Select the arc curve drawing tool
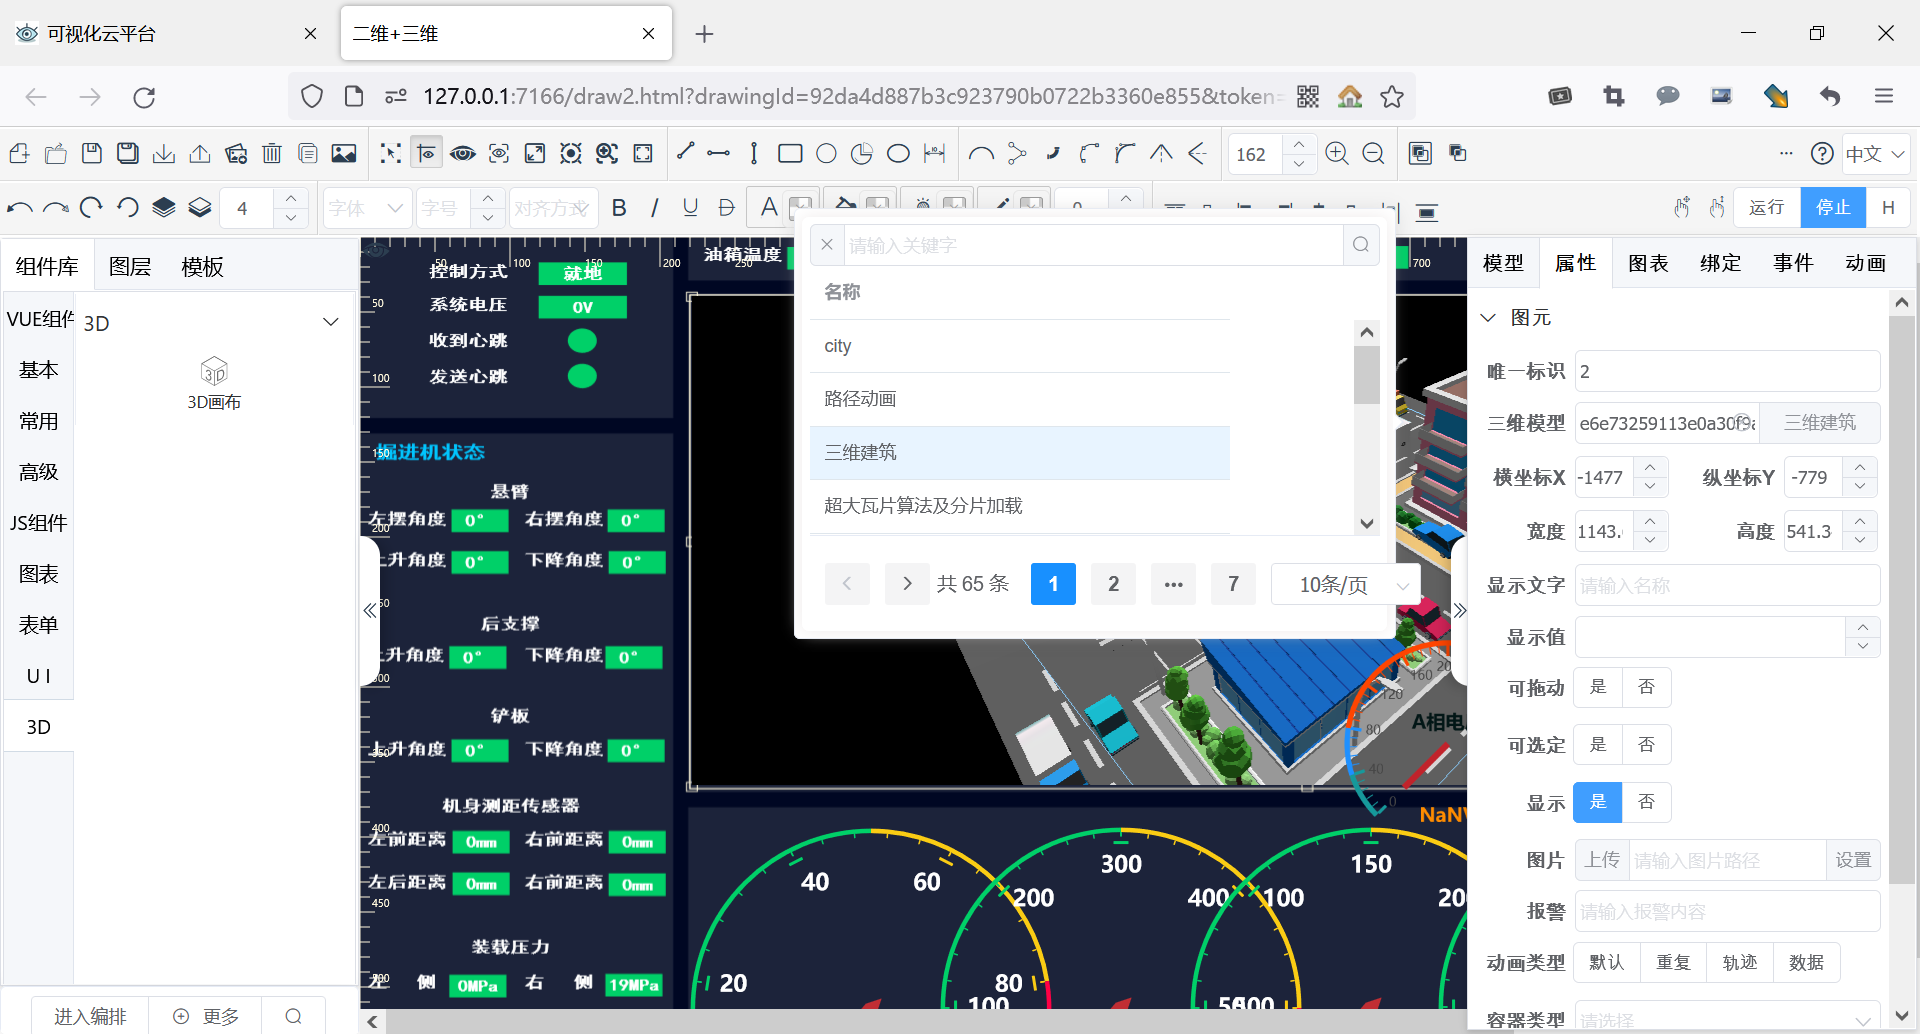The image size is (1920, 1034). (981, 153)
